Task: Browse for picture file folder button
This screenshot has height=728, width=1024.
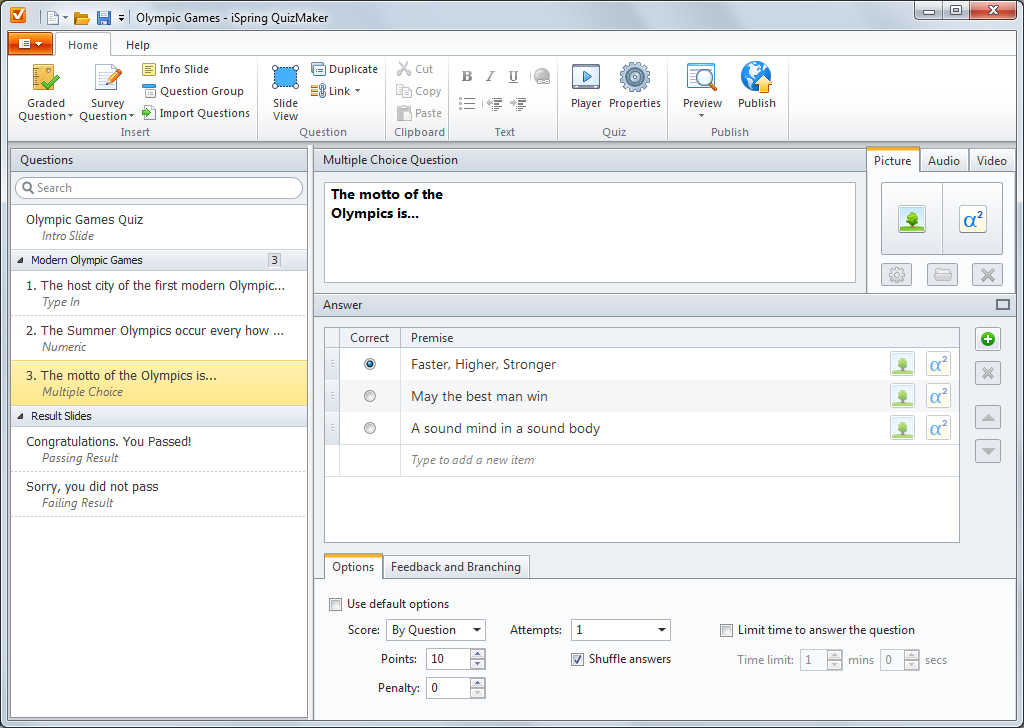Action: 942,275
